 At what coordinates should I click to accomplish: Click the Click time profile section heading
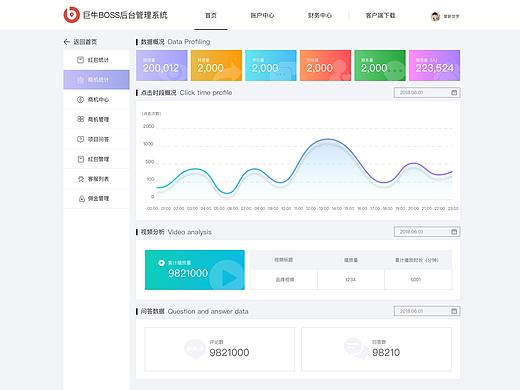[186, 92]
